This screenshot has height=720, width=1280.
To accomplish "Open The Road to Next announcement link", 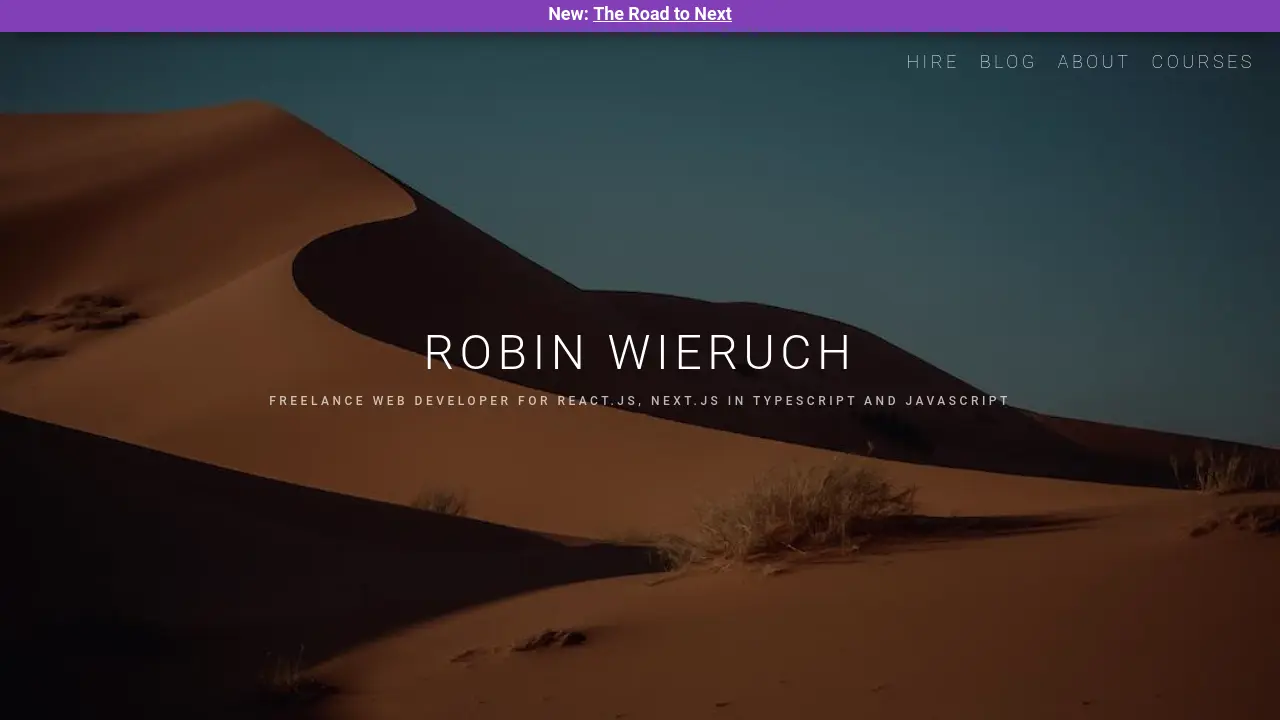I will (x=662, y=14).
